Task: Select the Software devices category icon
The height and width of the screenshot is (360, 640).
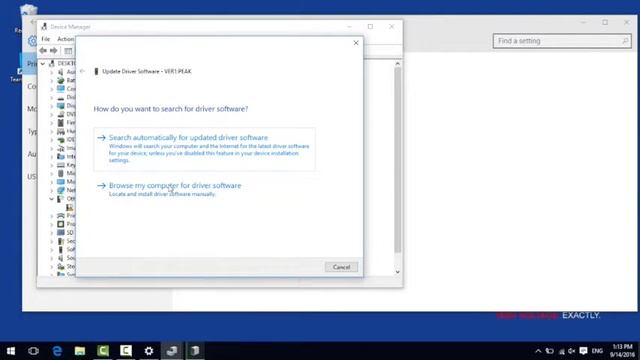Action: click(61, 249)
